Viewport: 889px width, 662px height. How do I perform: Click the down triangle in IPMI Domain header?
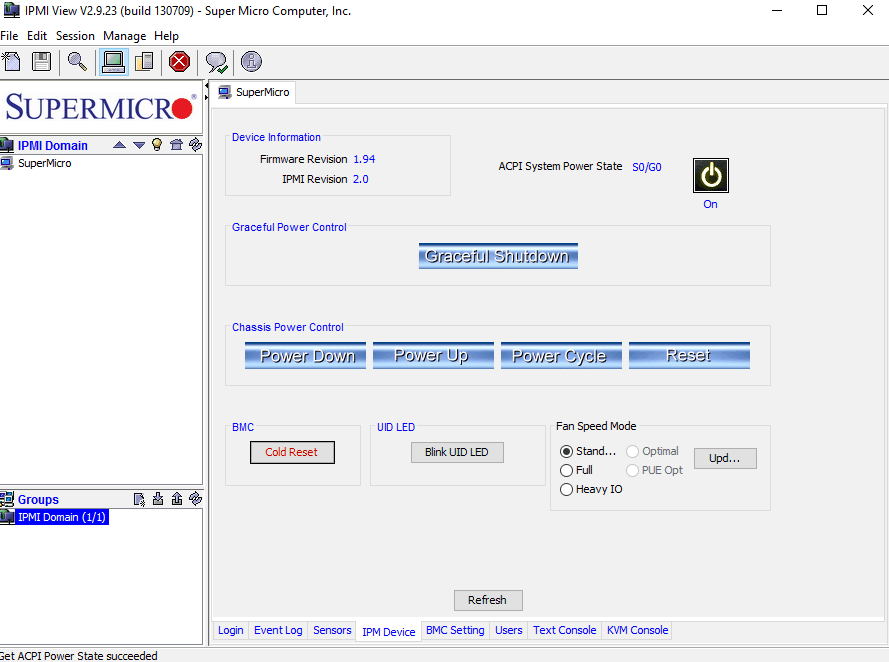[x=139, y=145]
